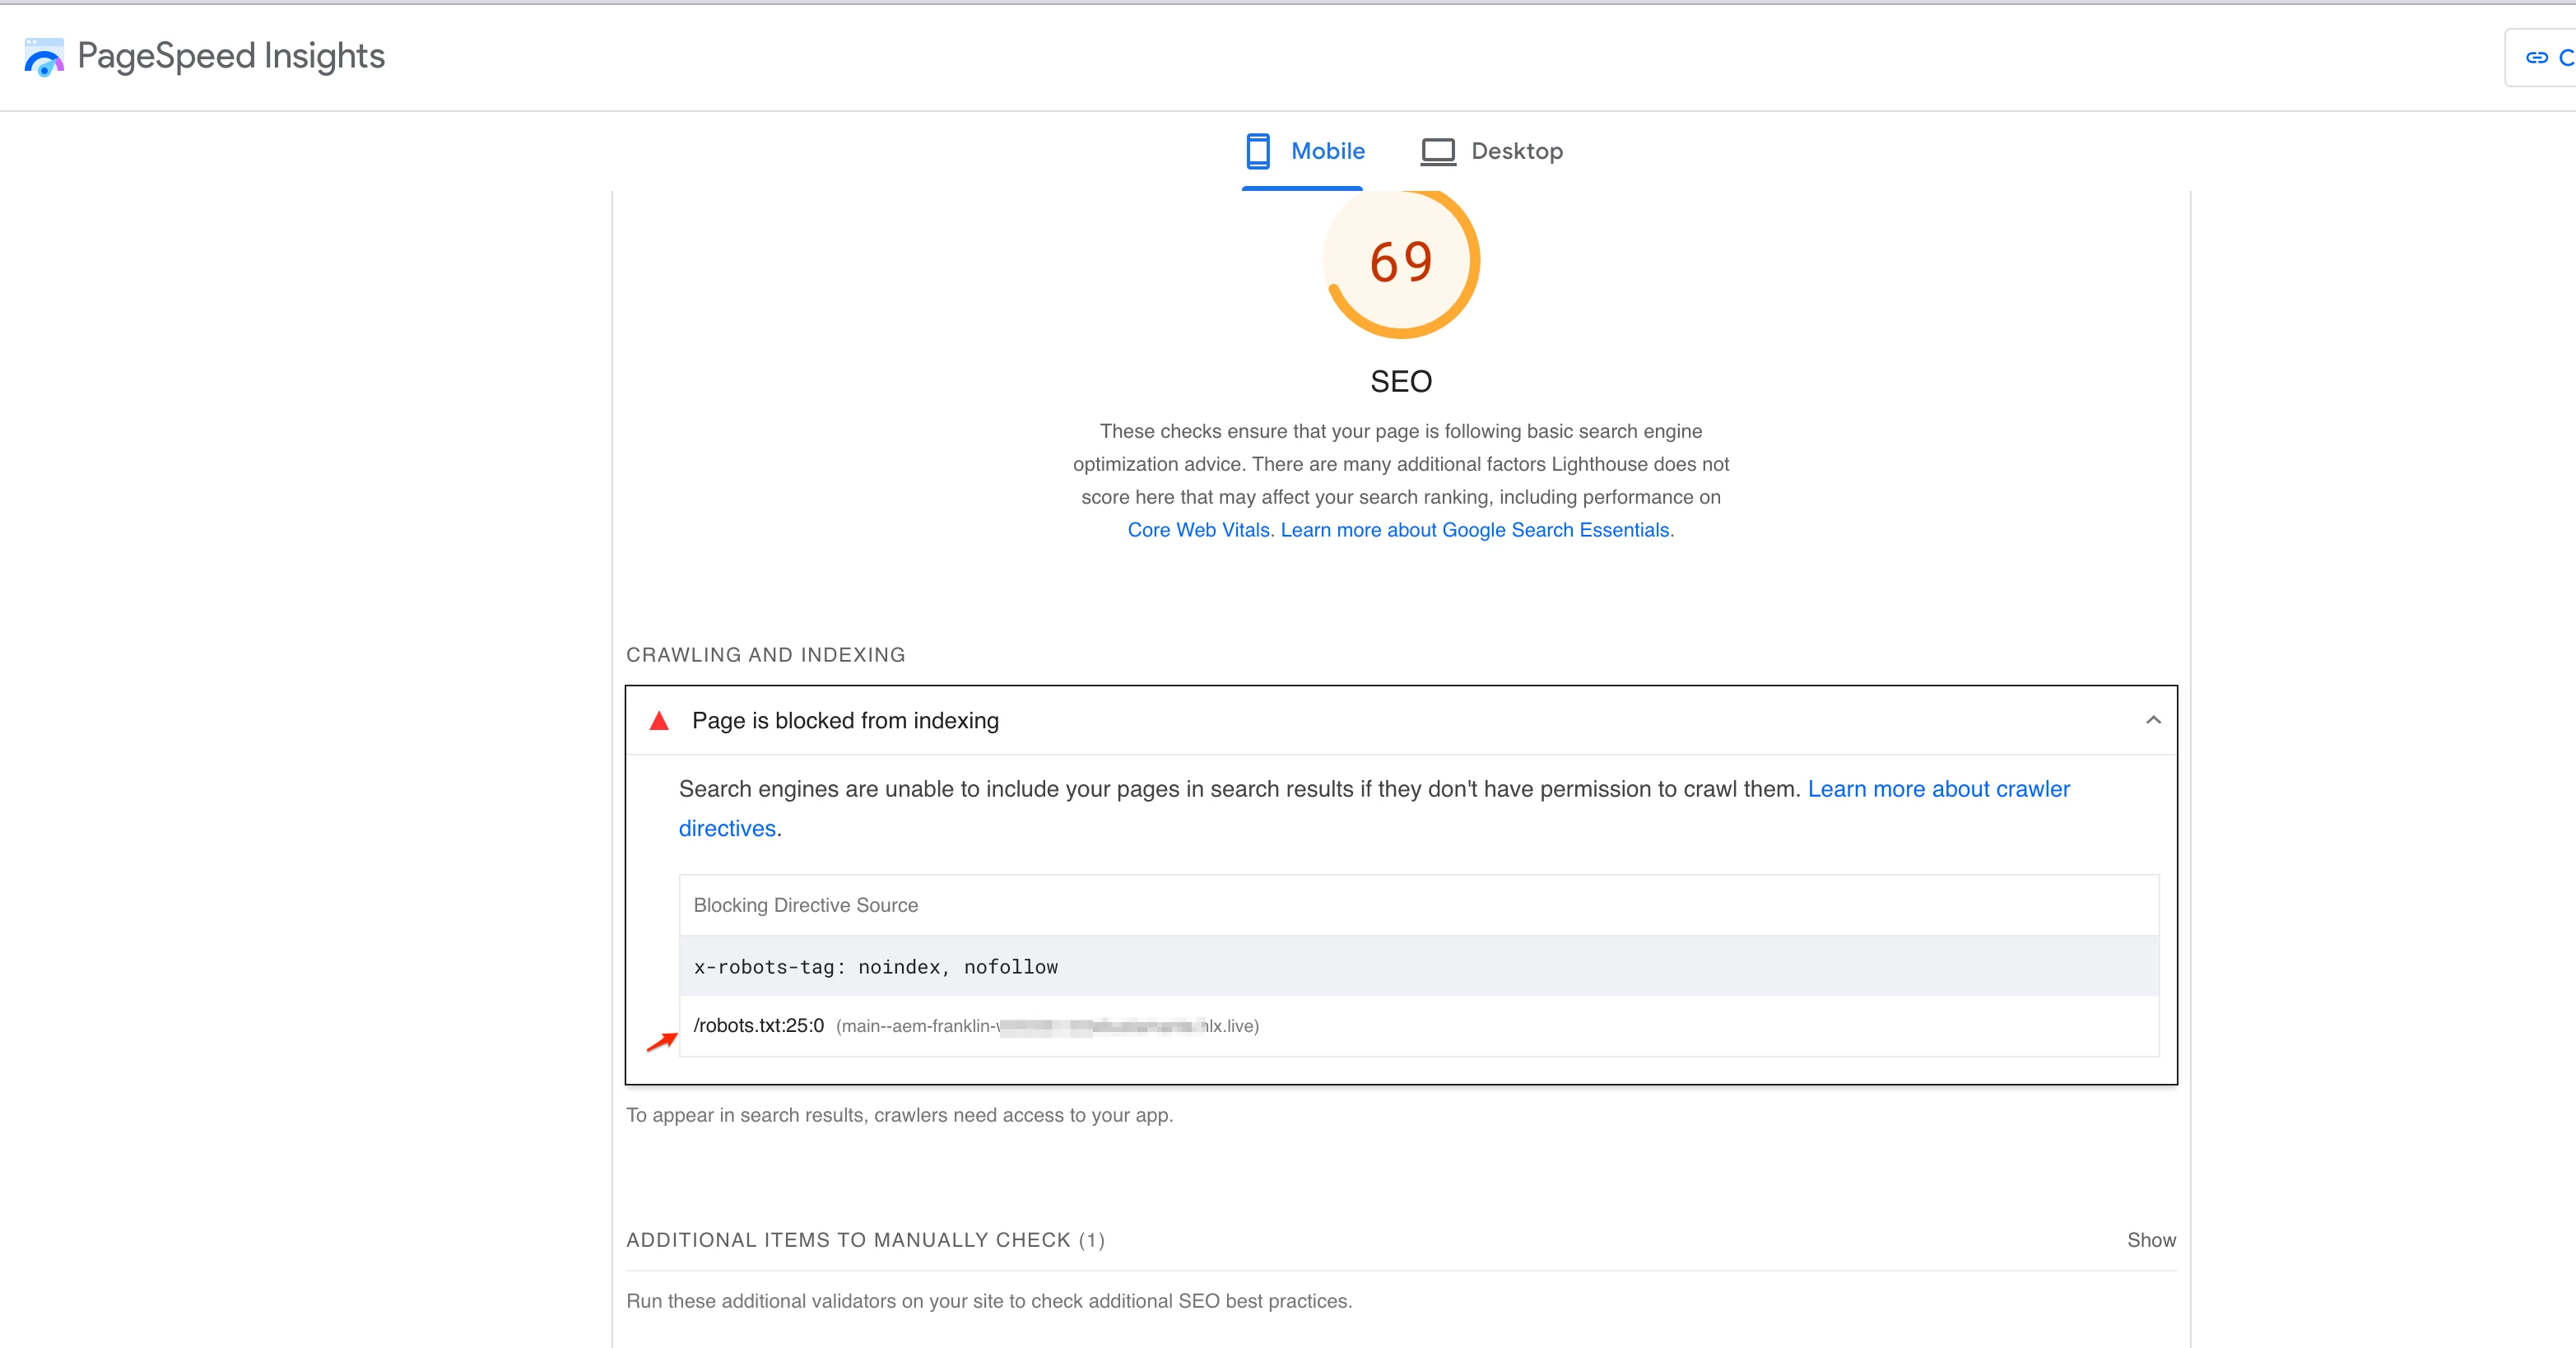Click the Blocking Directive Source column header
The image size is (2576, 1348).
pos(805,905)
